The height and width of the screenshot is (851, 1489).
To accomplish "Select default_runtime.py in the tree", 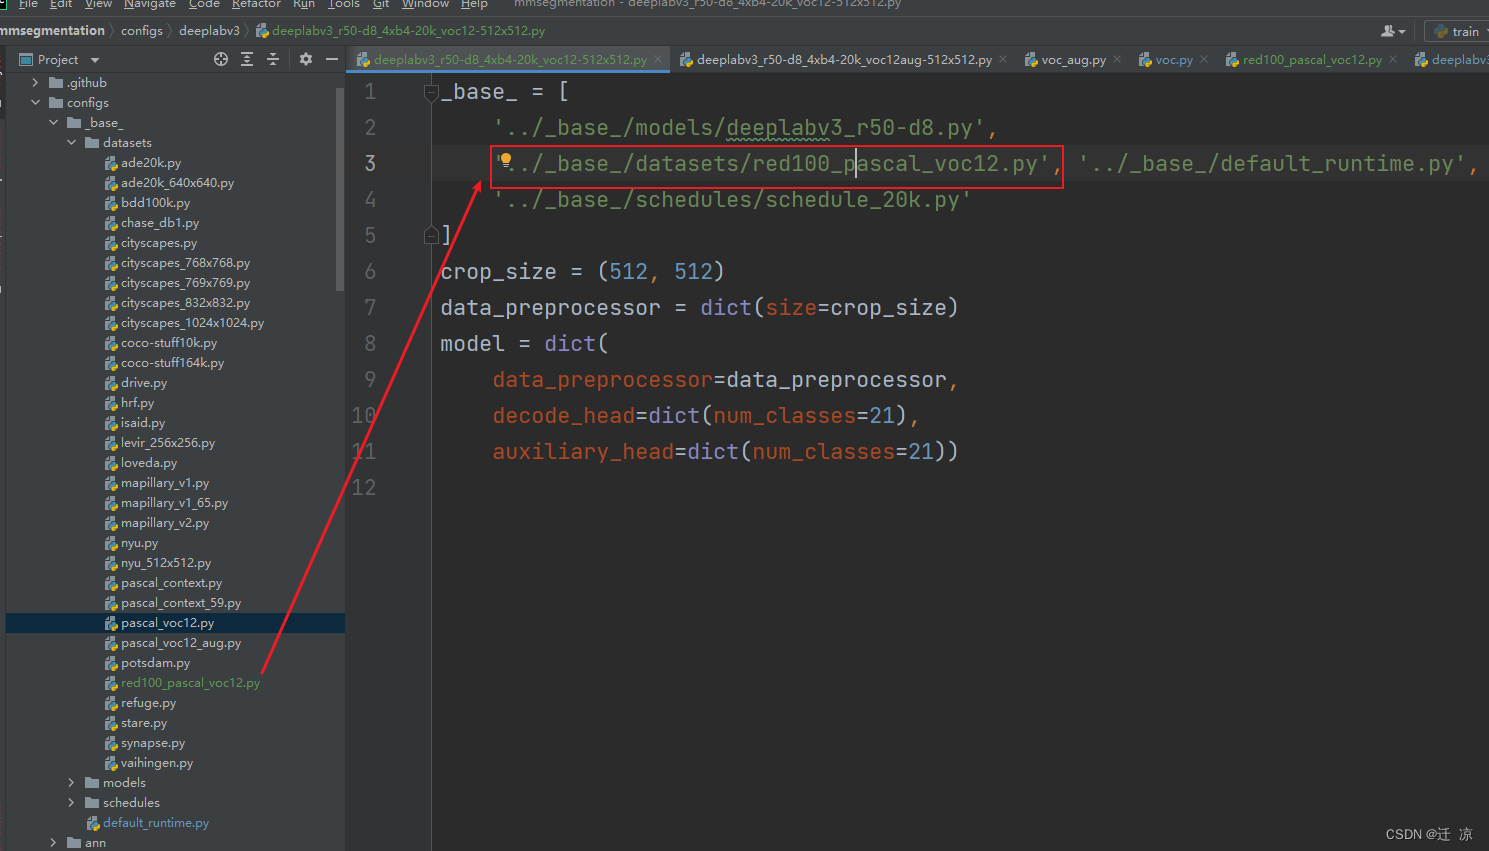I will tap(155, 823).
